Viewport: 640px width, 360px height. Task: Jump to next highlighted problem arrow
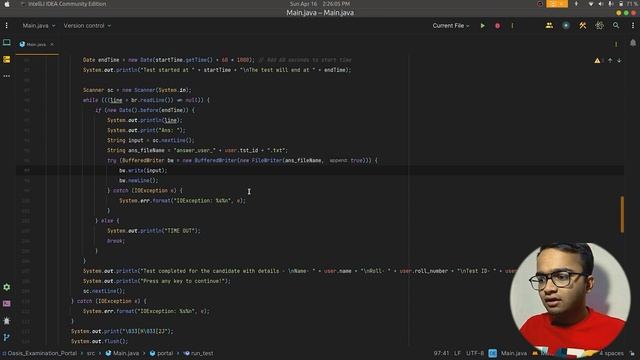point(619,60)
